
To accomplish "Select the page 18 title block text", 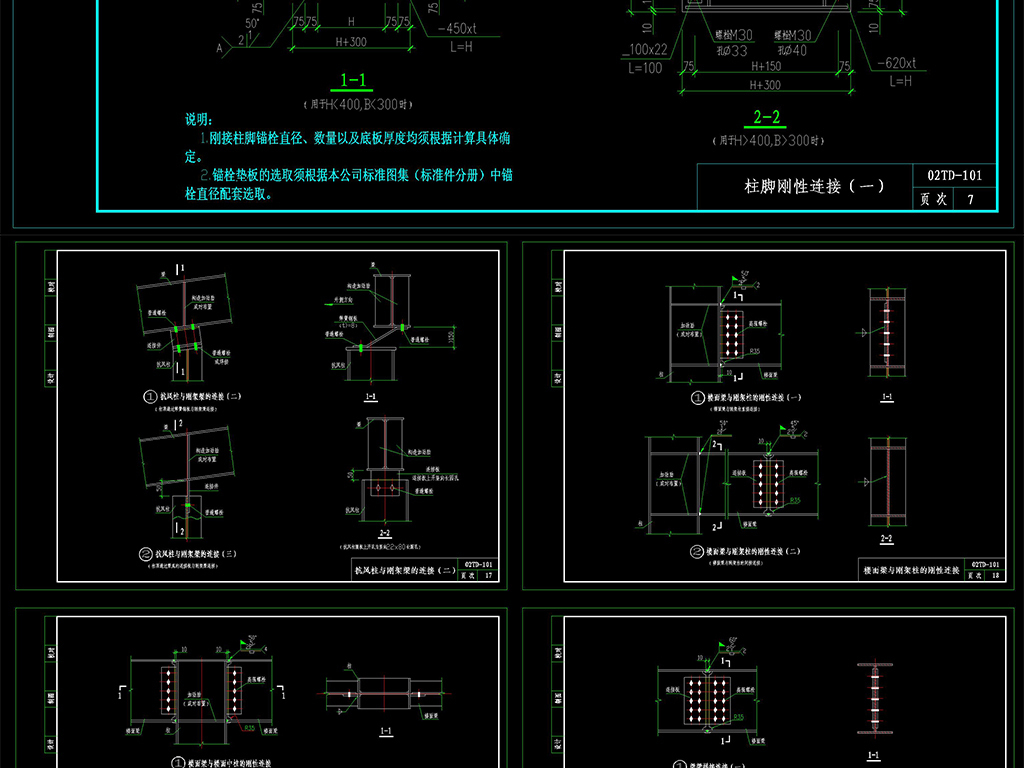I will tap(911, 571).
